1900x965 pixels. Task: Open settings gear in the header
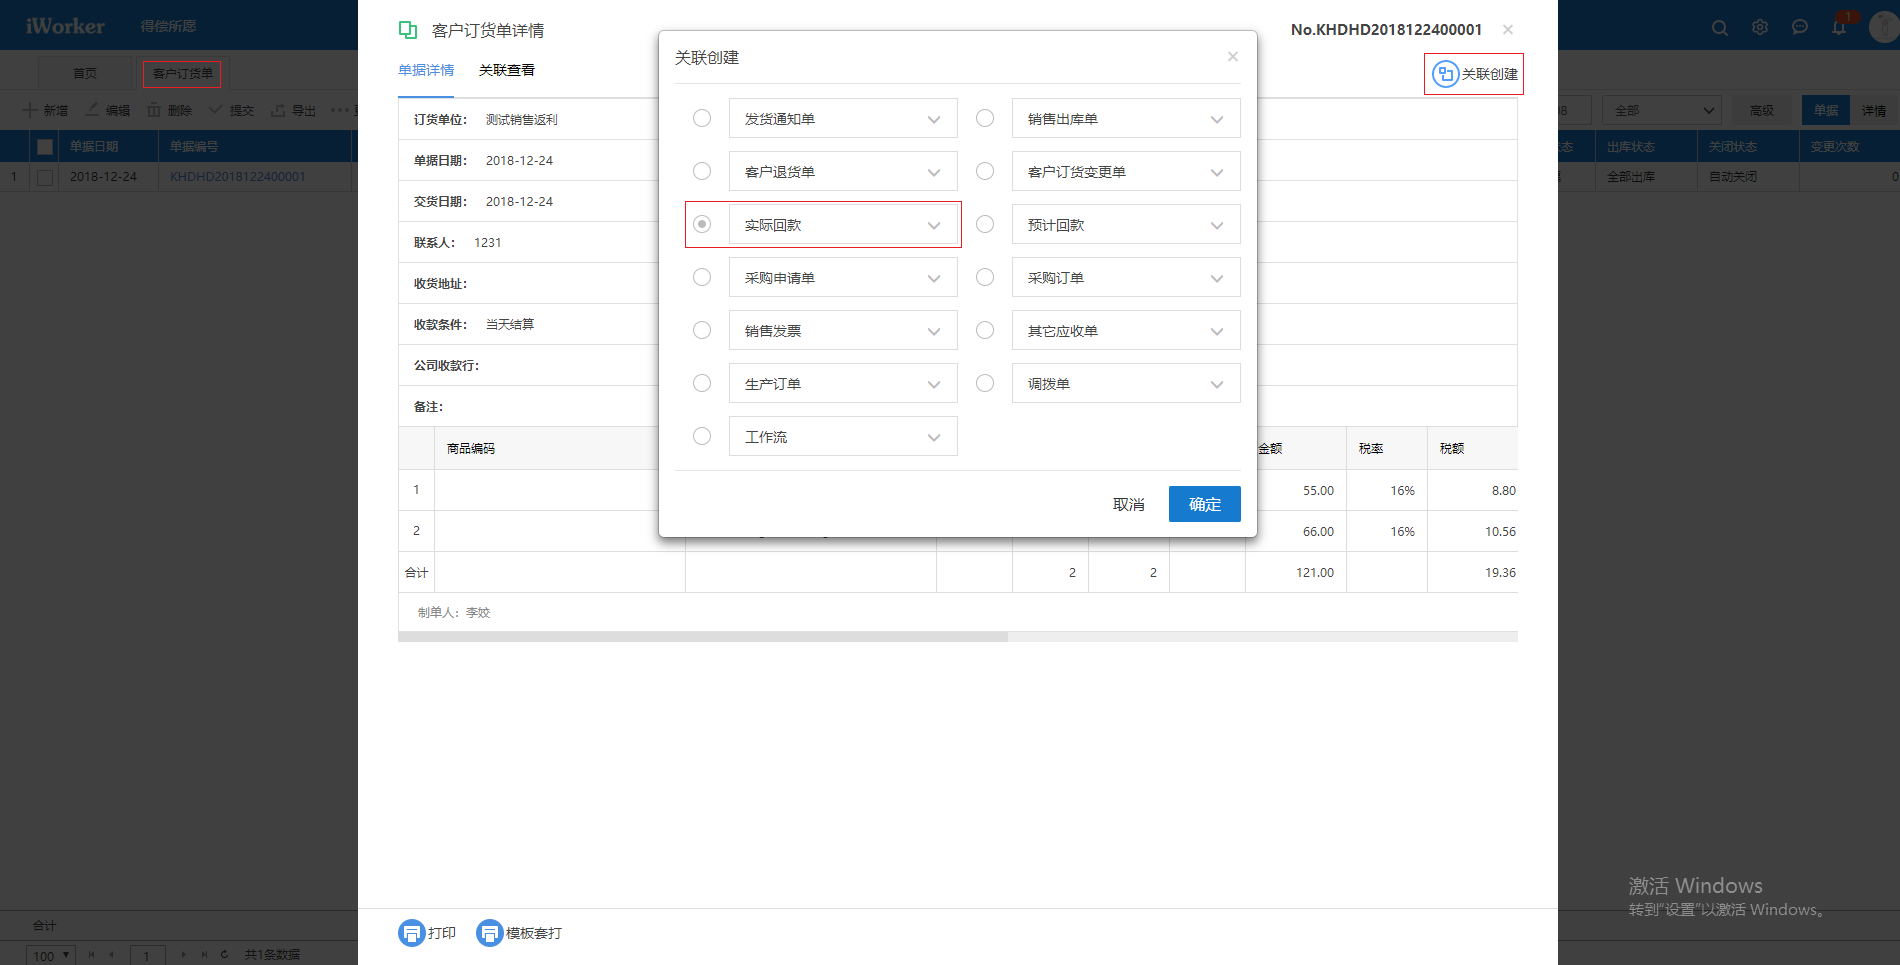1760,28
